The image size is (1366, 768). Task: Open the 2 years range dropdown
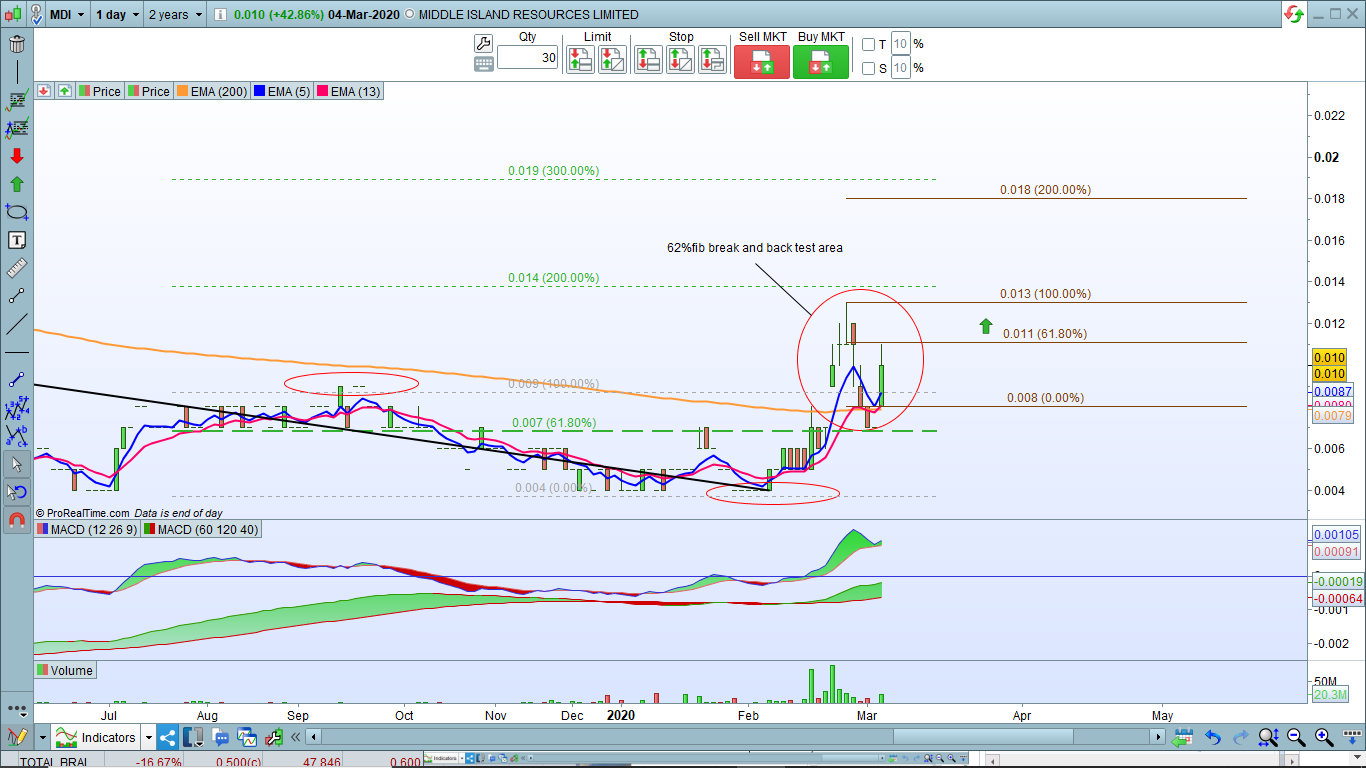[175, 14]
